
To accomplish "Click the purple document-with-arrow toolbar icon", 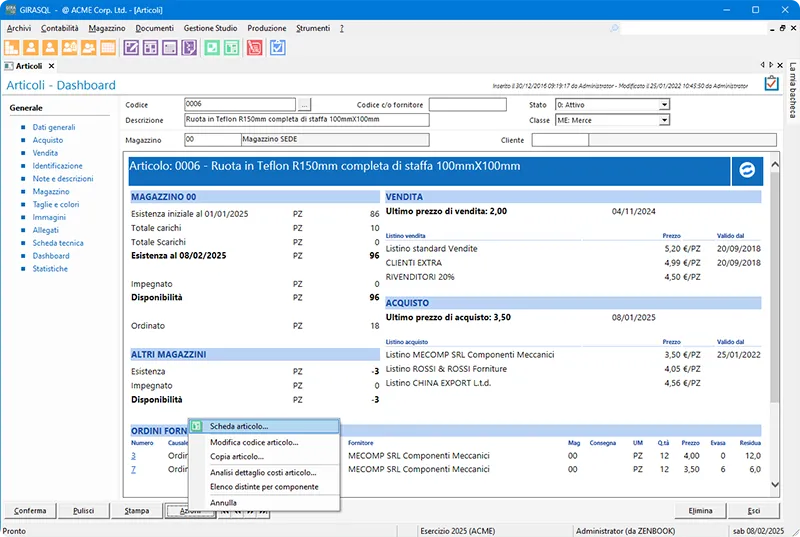I will tap(189, 48).
